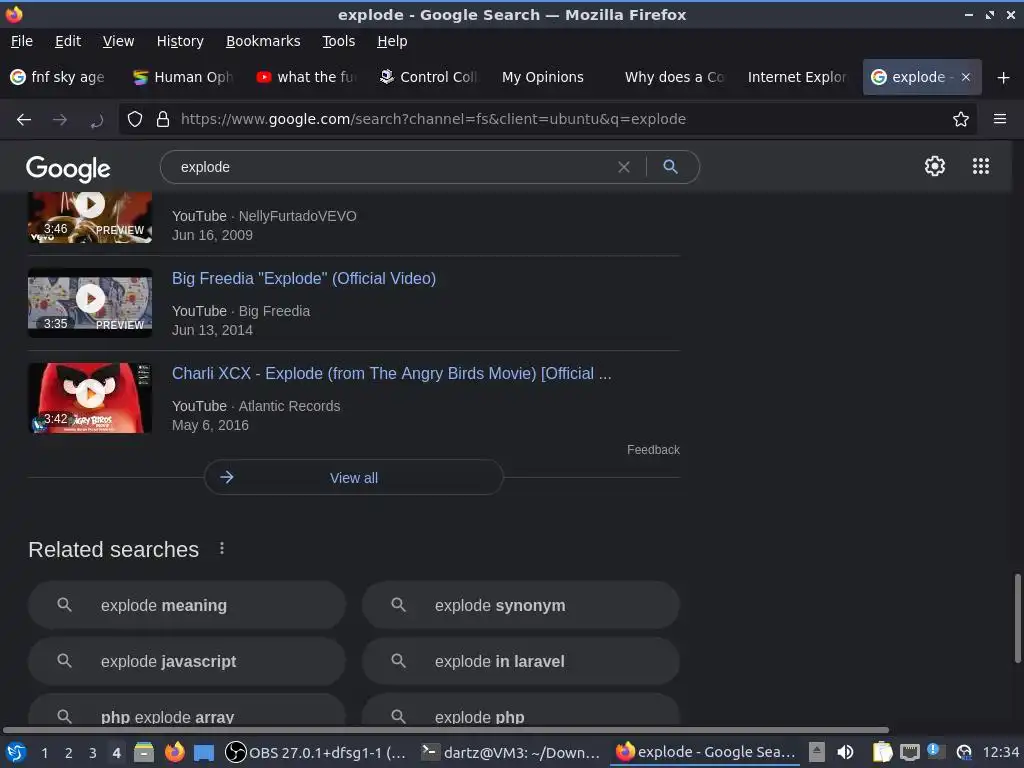Screen dimensions: 1024x768
Task: Go back using the browser back arrow
Action: [x=24, y=120]
